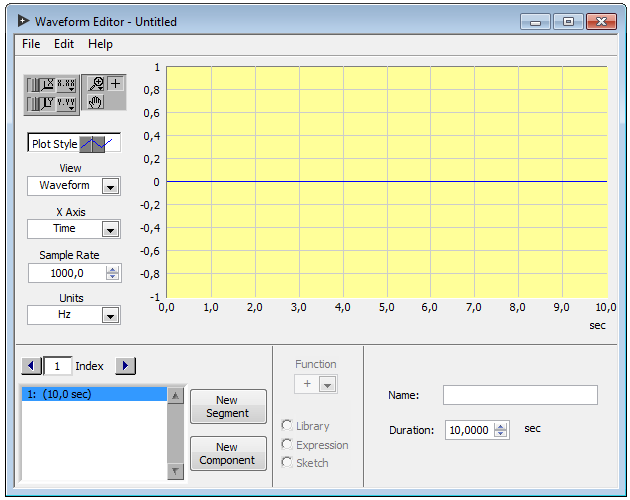Open the Units dropdown showing Hz
630x500 pixels.
pyautogui.click(x=74, y=315)
